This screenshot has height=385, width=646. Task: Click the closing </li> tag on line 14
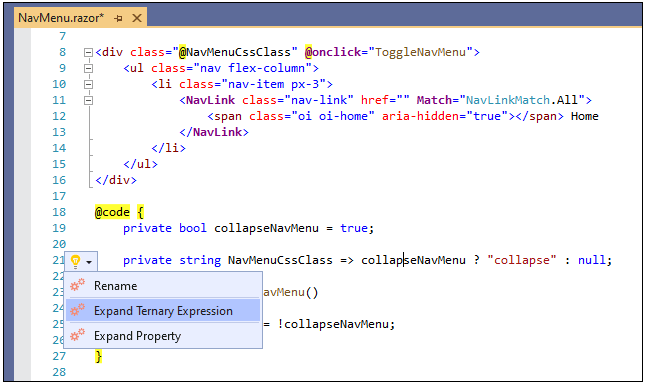pyautogui.click(x=169, y=148)
